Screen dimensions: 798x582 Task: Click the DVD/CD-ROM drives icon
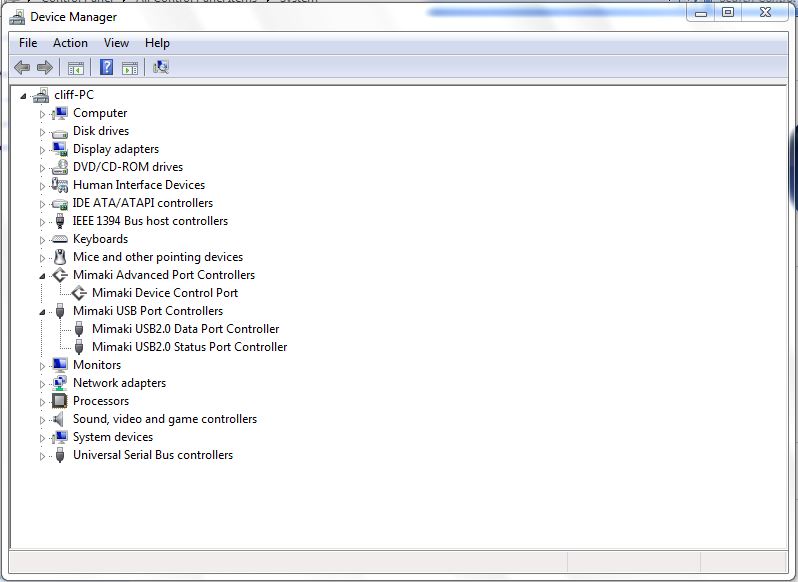[60, 167]
